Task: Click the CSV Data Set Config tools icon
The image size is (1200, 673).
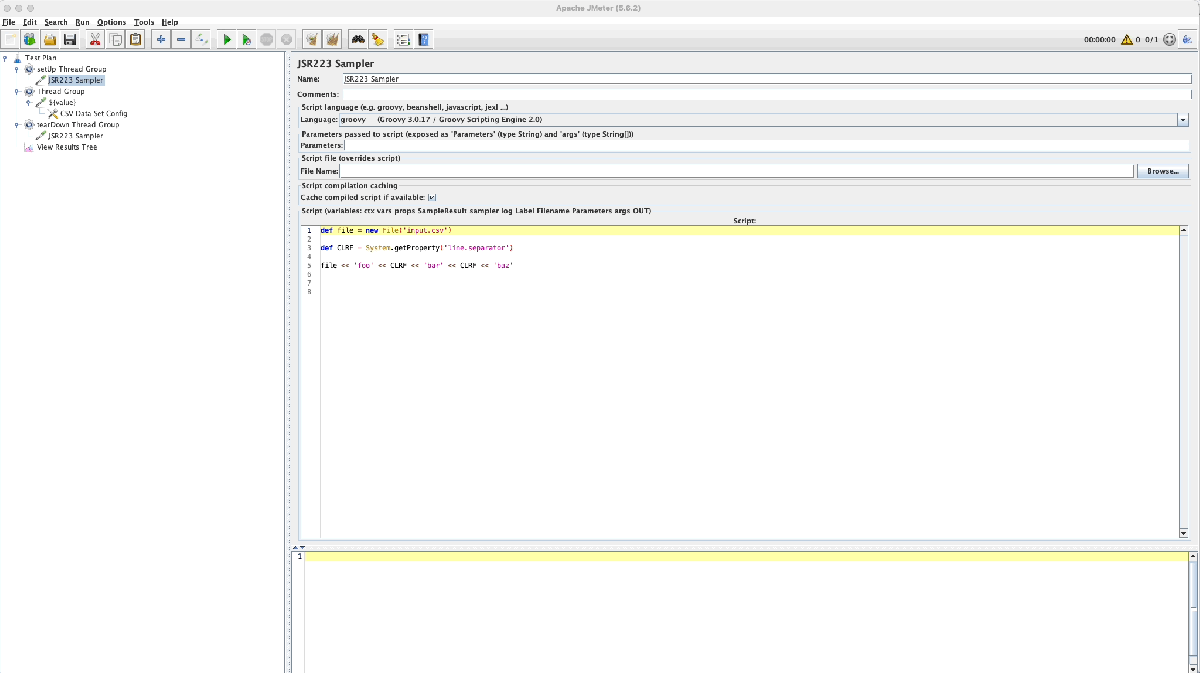Action: pyautogui.click(x=54, y=113)
